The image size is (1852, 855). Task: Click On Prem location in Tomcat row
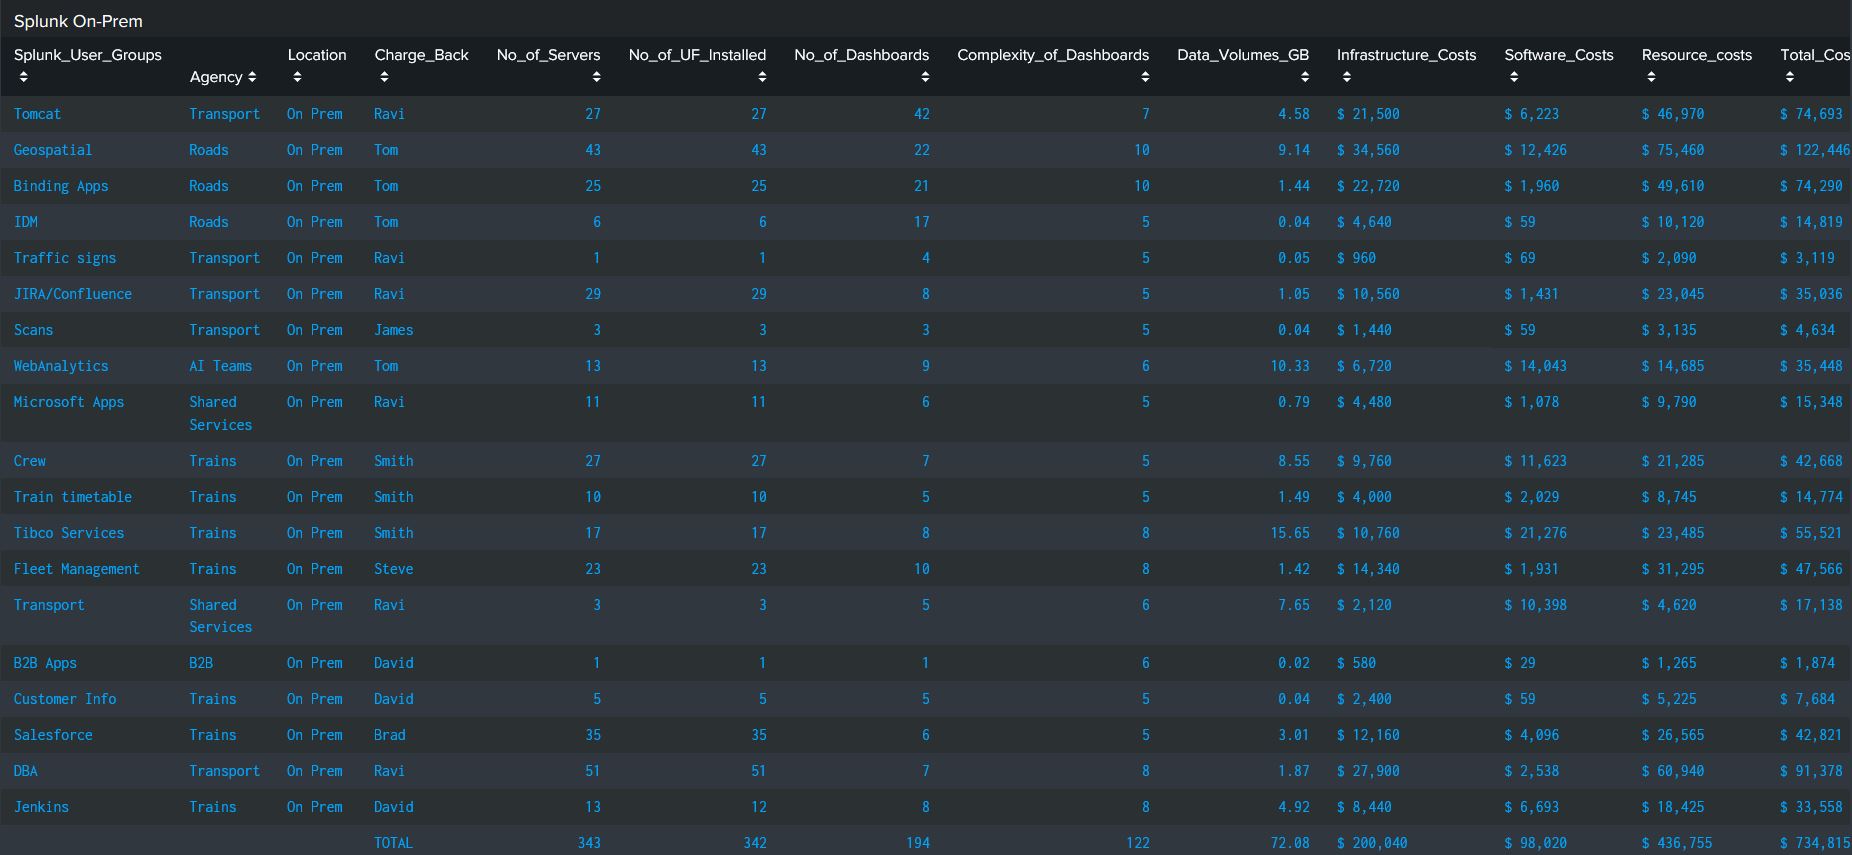tap(315, 114)
